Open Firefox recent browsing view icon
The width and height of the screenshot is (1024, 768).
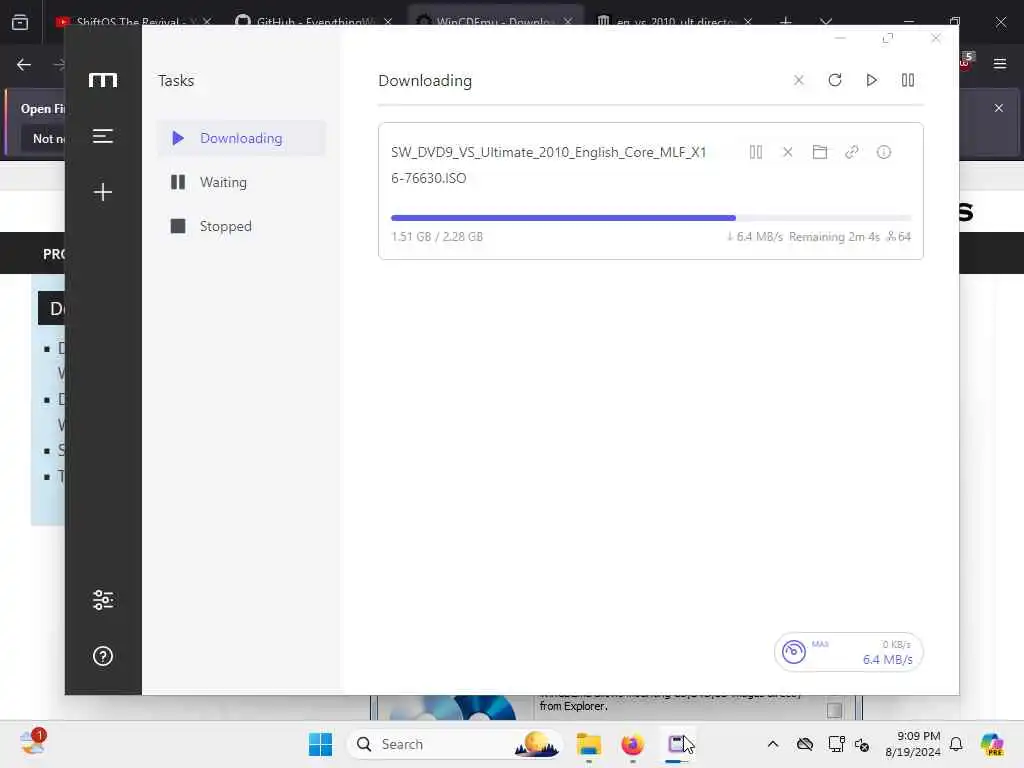tap(20, 22)
